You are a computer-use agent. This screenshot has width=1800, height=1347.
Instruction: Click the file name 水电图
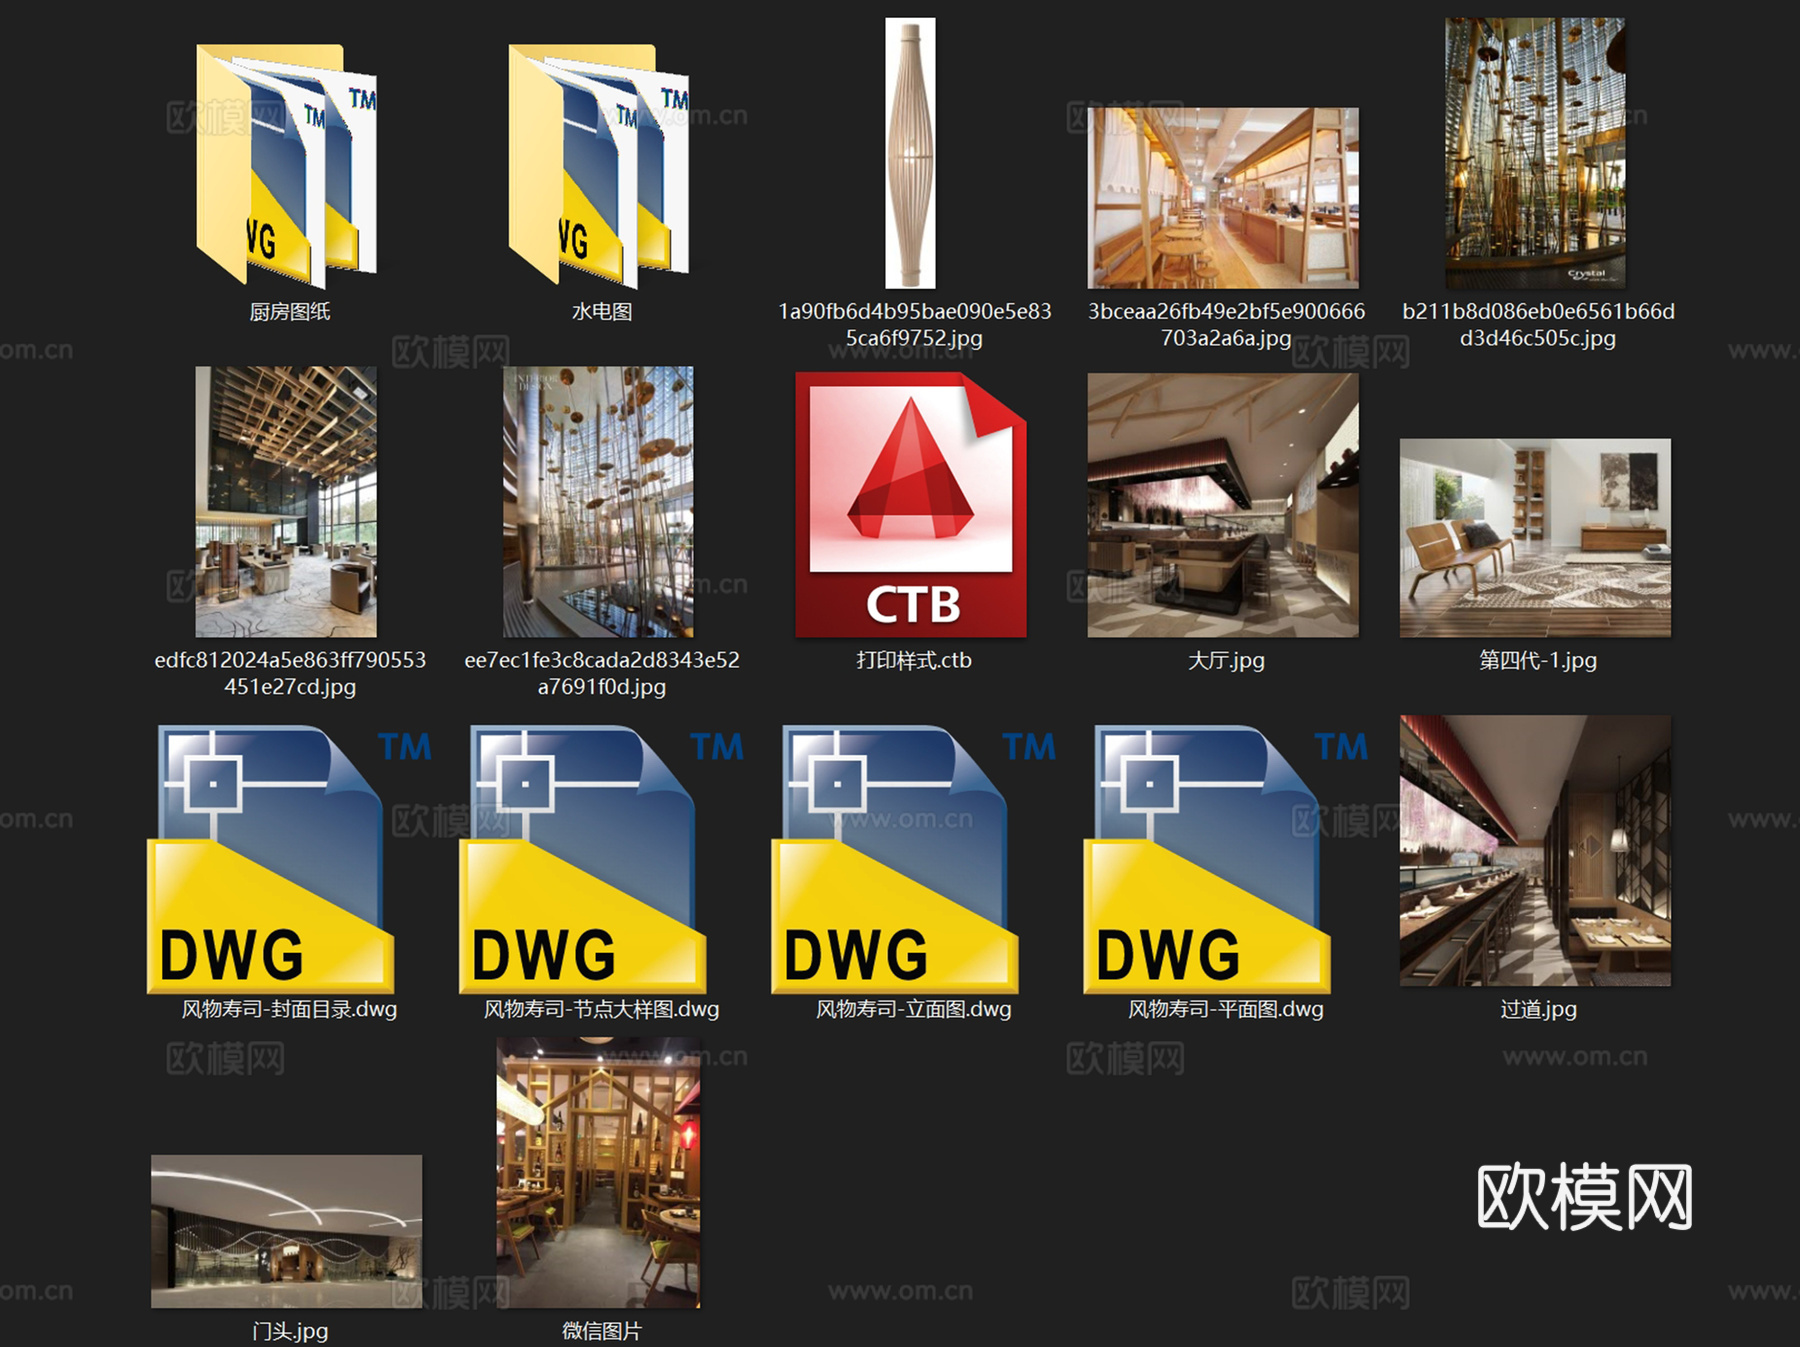[602, 312]
